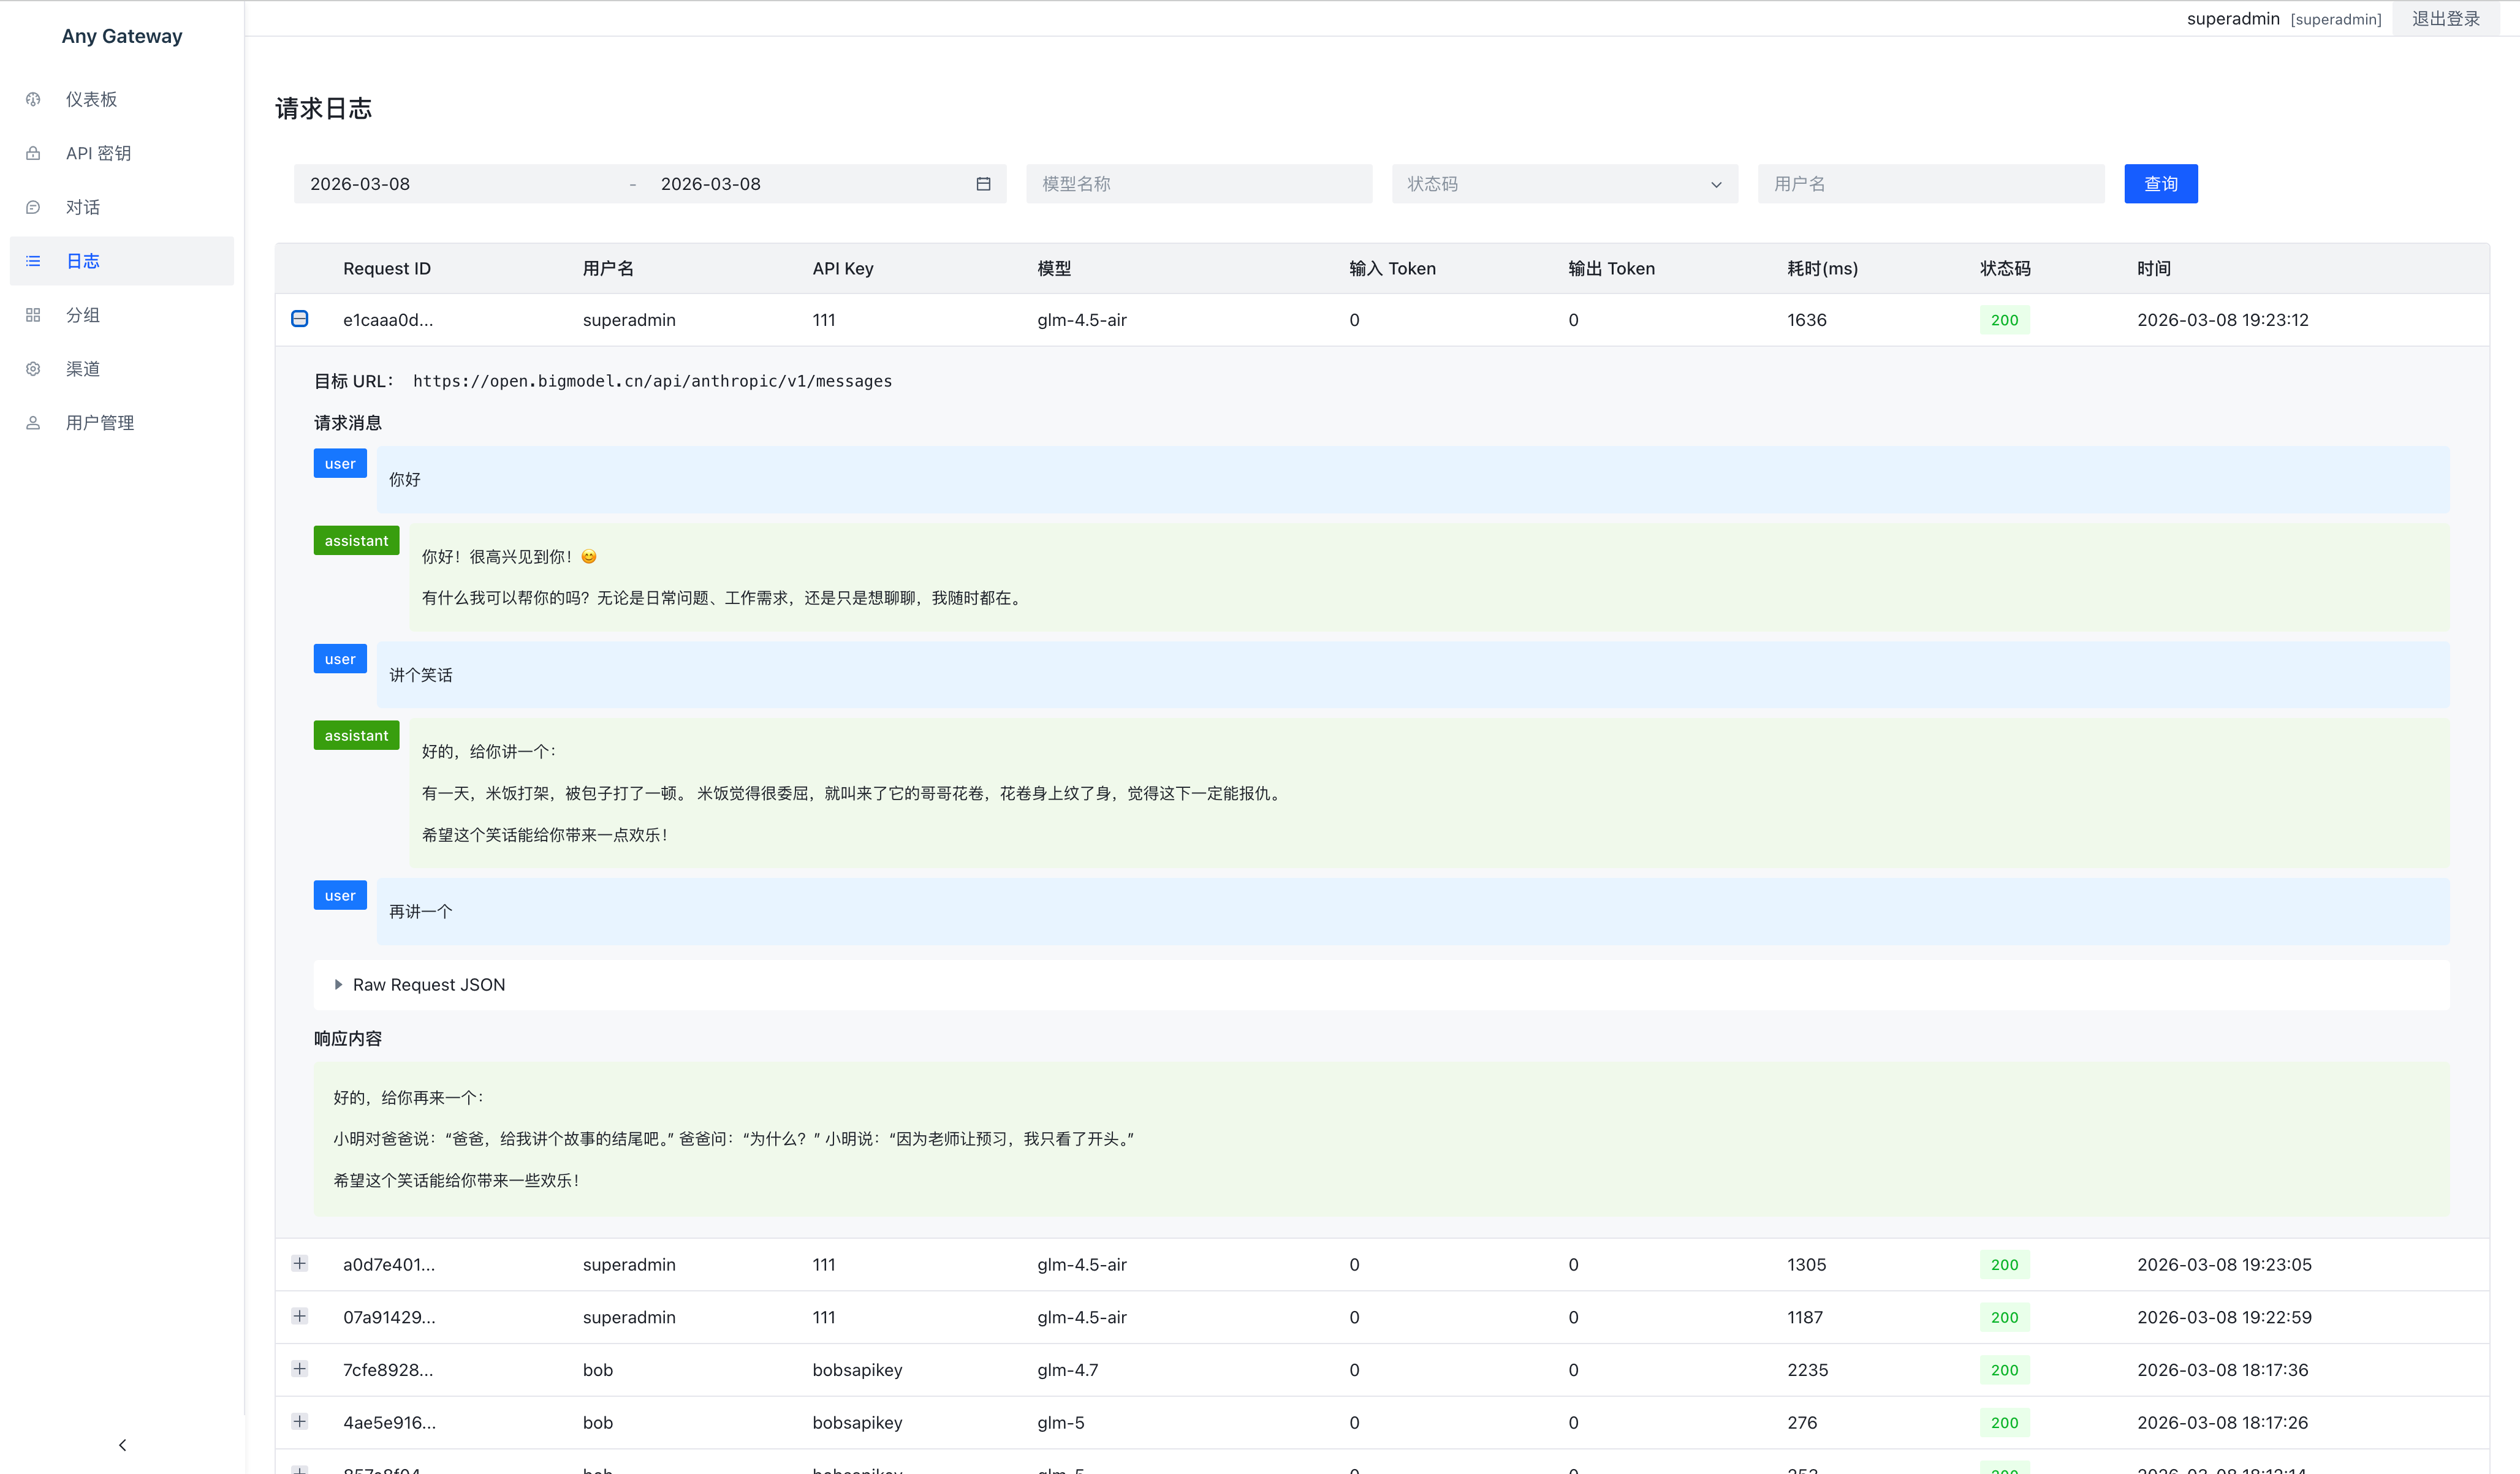
Task: Select 日志 menu item
Action: (122, 261)
